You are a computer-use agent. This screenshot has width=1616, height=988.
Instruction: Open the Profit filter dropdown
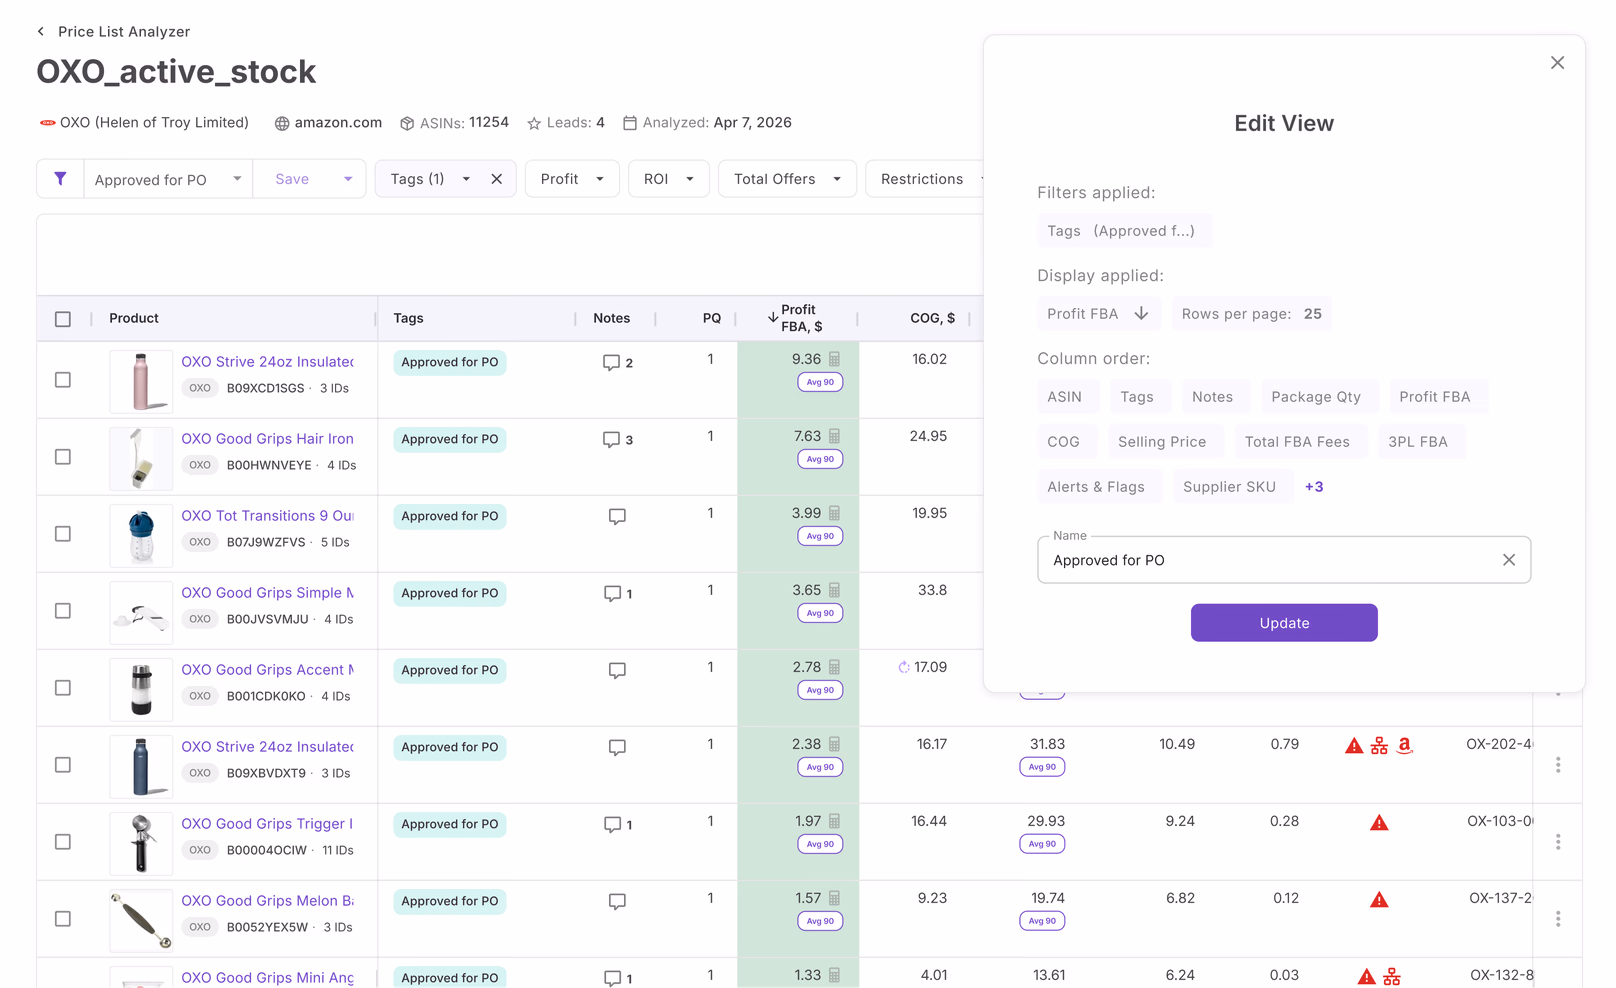572,179
